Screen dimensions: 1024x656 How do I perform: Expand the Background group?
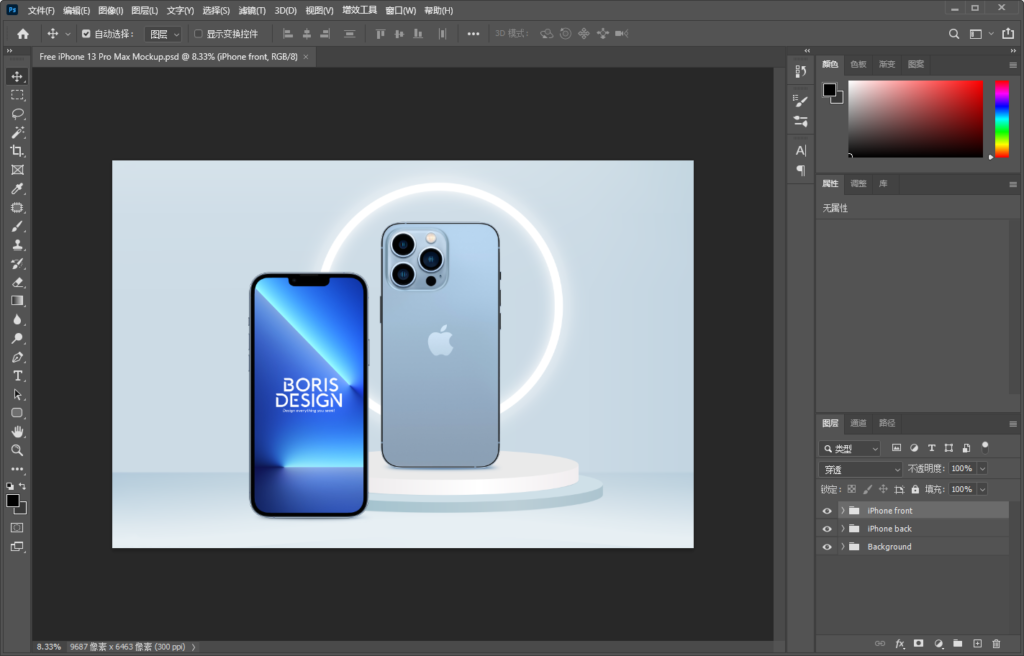(x=842, y=547)
